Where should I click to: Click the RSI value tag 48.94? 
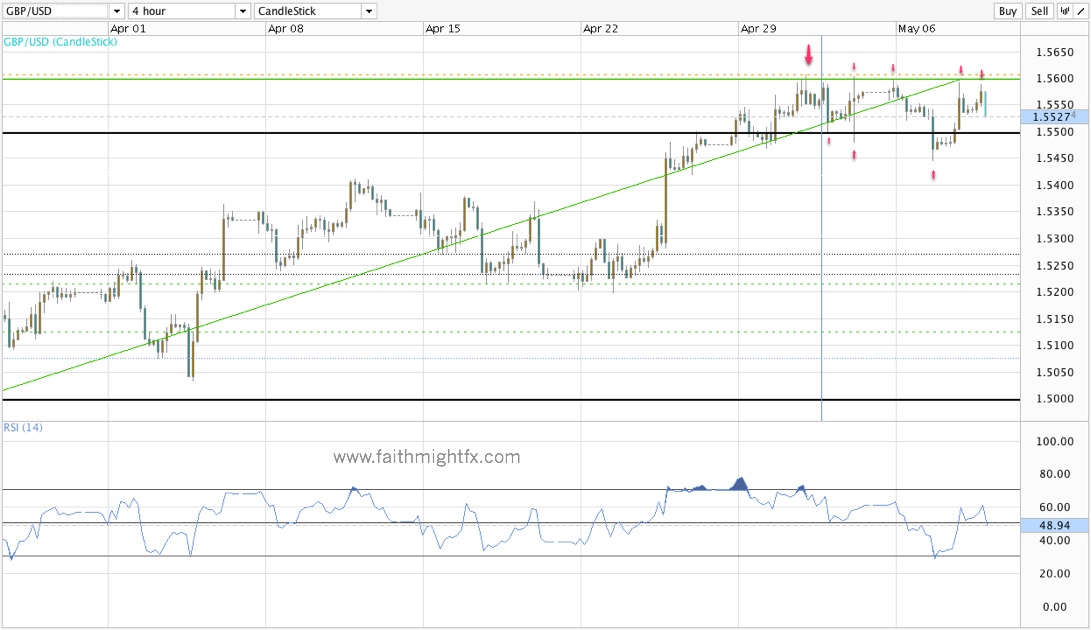pos(1053,526)
